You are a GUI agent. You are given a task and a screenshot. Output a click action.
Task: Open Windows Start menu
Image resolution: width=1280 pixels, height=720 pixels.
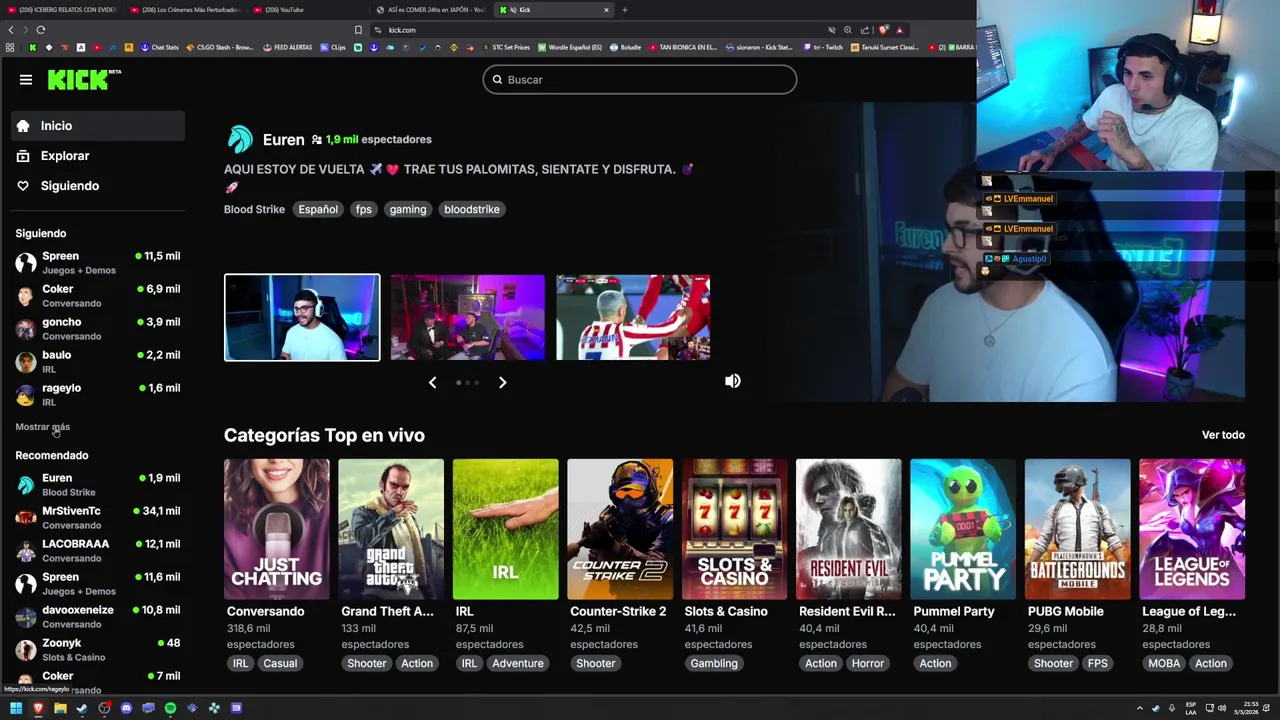[x=16, y=708]
